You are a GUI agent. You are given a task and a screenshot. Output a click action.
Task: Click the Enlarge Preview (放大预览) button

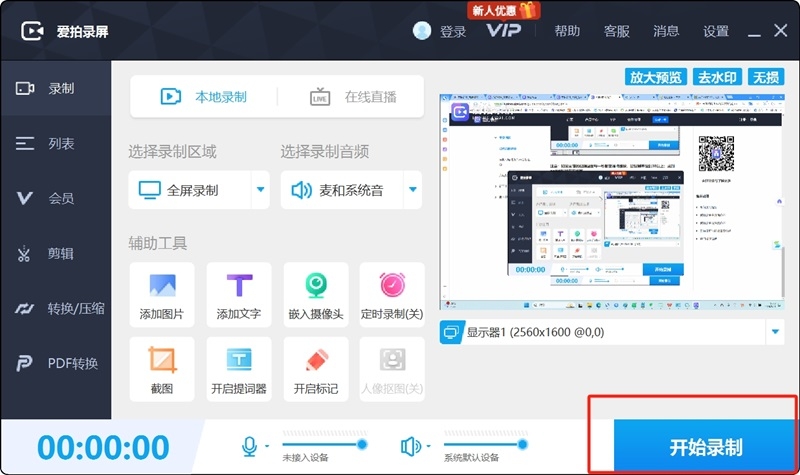click(x=656, y=77)
